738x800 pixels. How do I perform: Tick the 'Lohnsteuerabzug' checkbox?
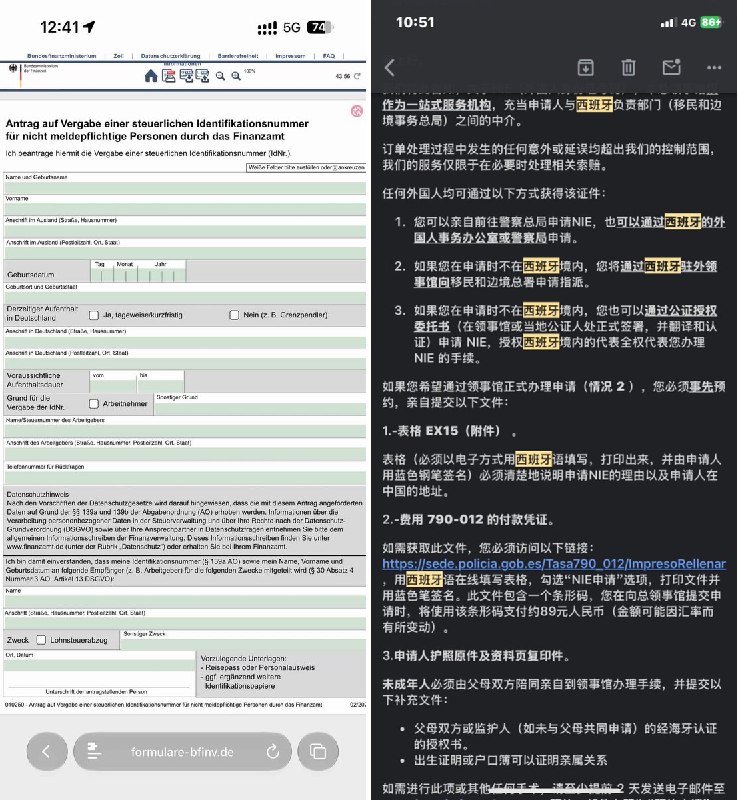pyautogui.click(x=41, y=640)
